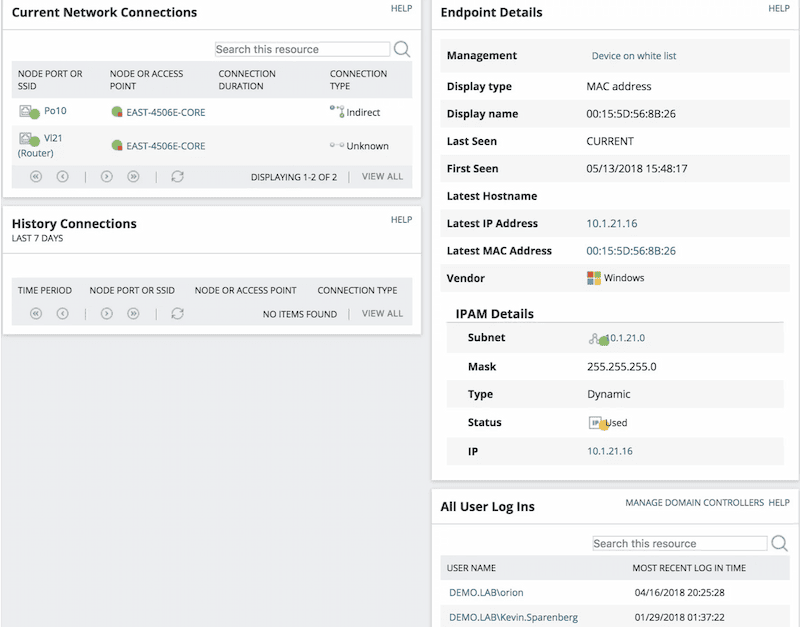Focus the All User Log Ins search field
Image resolution: width=800 pixels, height=627 pixels.
(x=678, y=543)
